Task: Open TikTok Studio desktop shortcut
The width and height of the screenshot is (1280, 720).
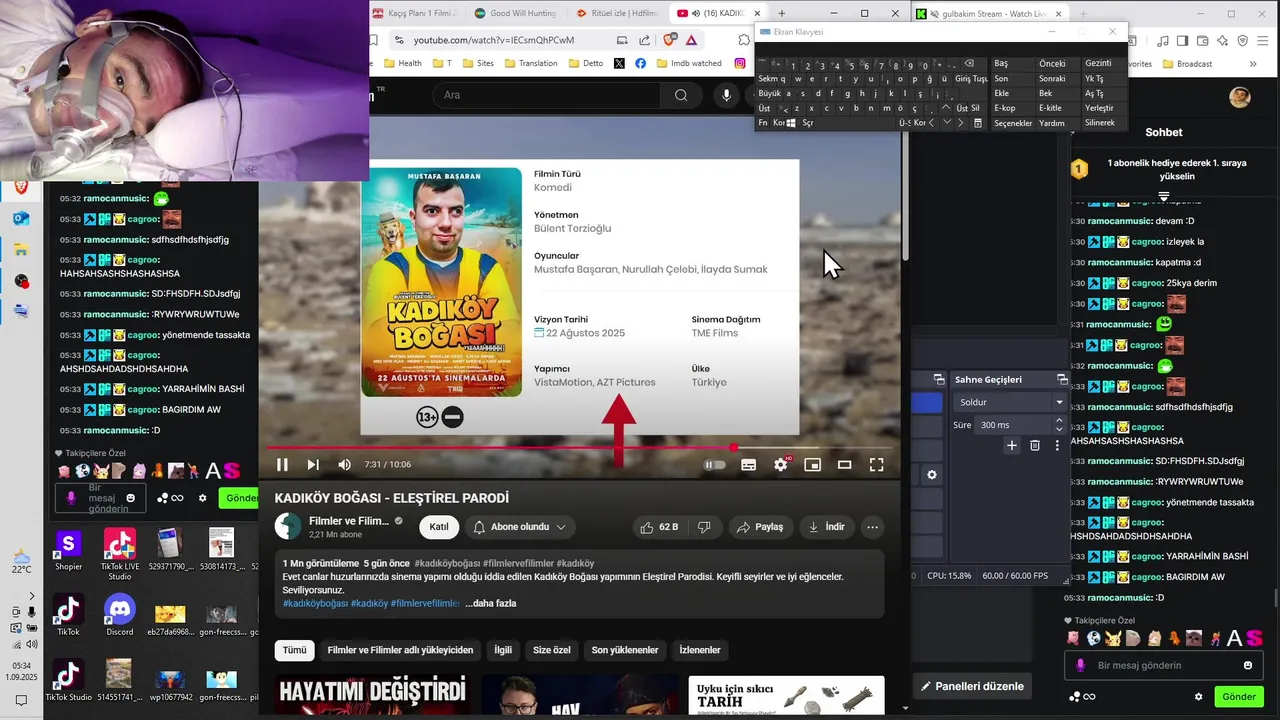Action: click(68, 680)
